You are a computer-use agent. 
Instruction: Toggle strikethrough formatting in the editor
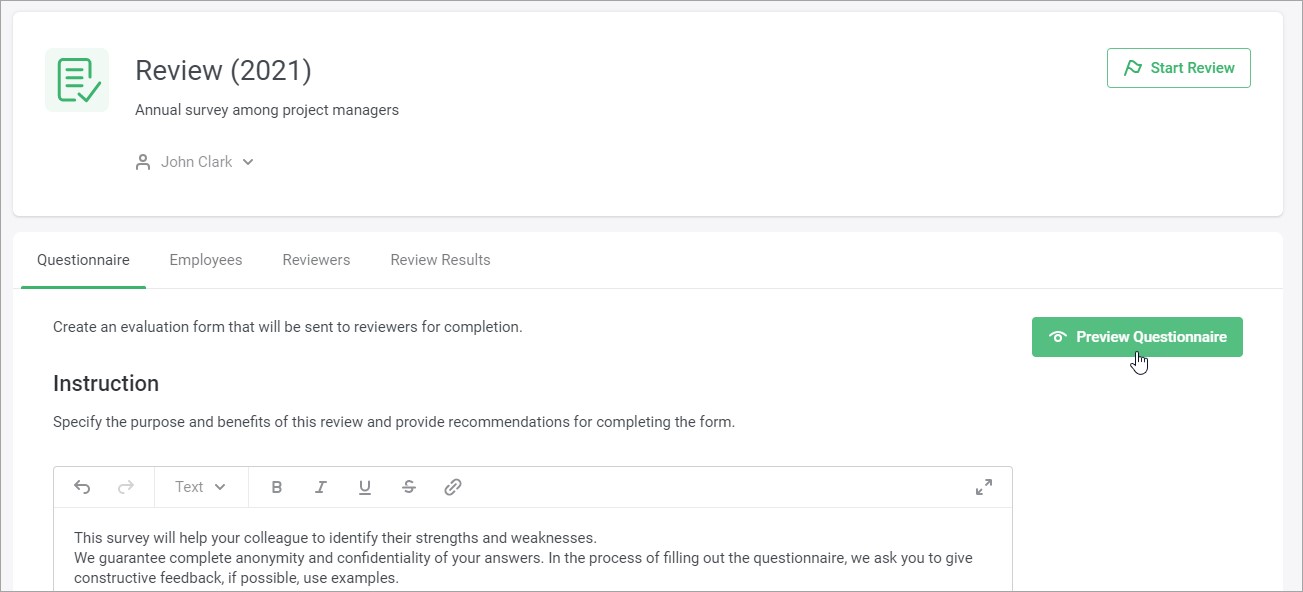pyautogui.click(x=409, y=487)
